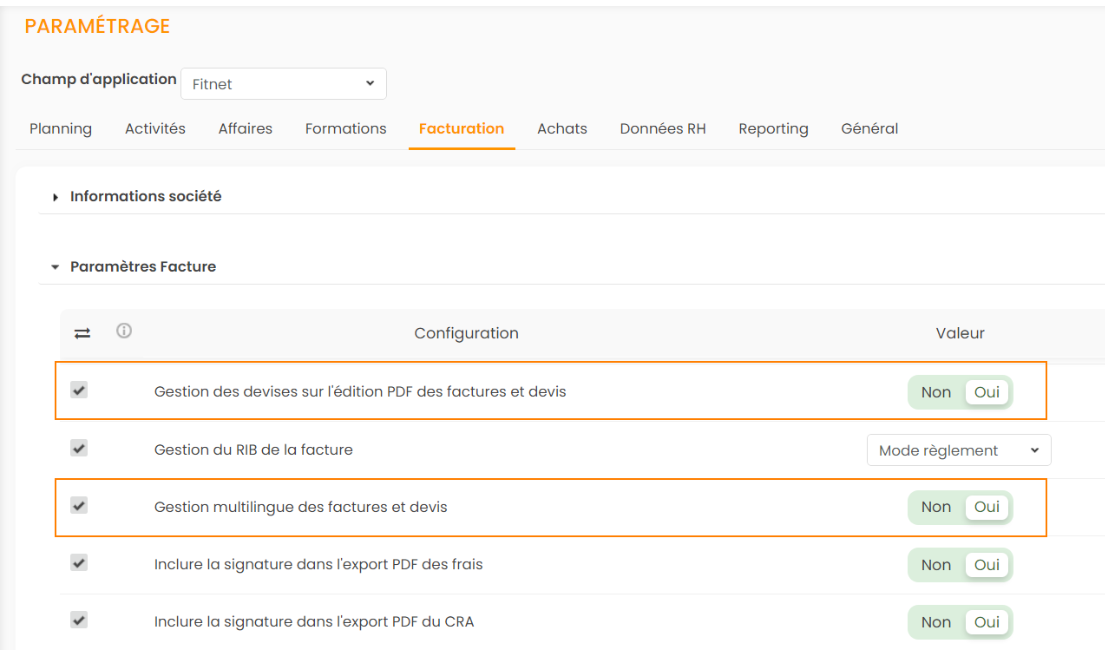Click the swap arrows icon in table header
The height and width of the screenshot is (663, 1105).
(83, 334)
